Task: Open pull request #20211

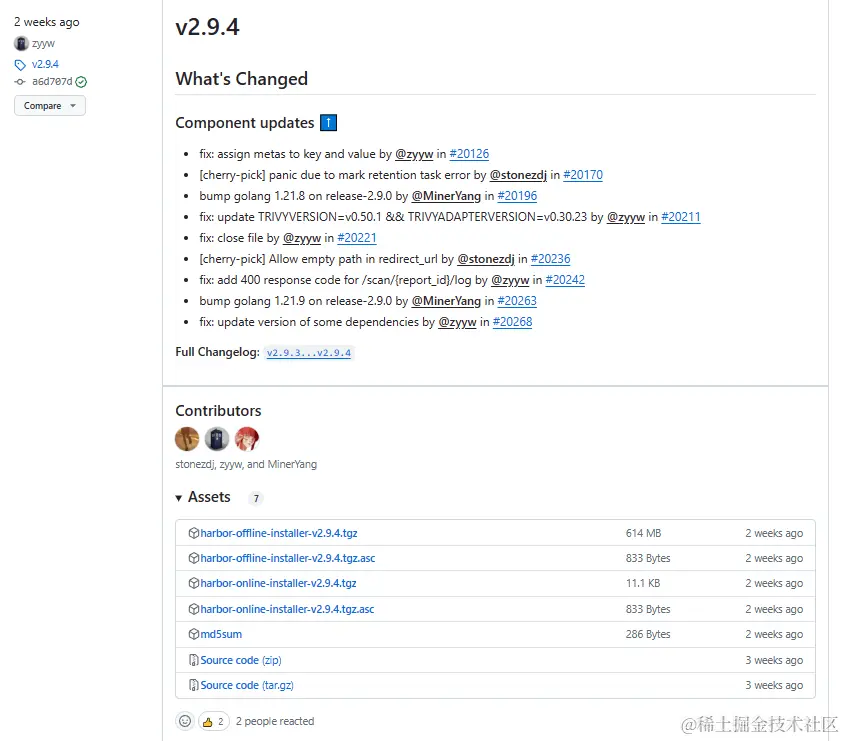Action: [681, 217]
